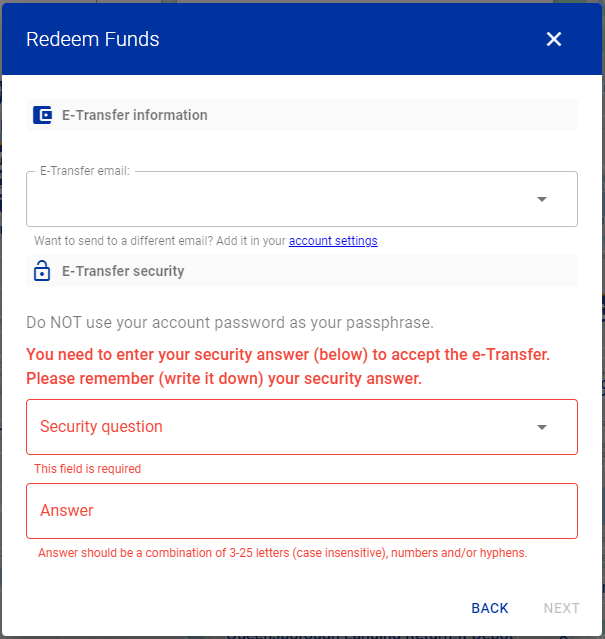
Task: Select the E-Transfer email field
Action: pyautogui.click(x=302, y=199)
